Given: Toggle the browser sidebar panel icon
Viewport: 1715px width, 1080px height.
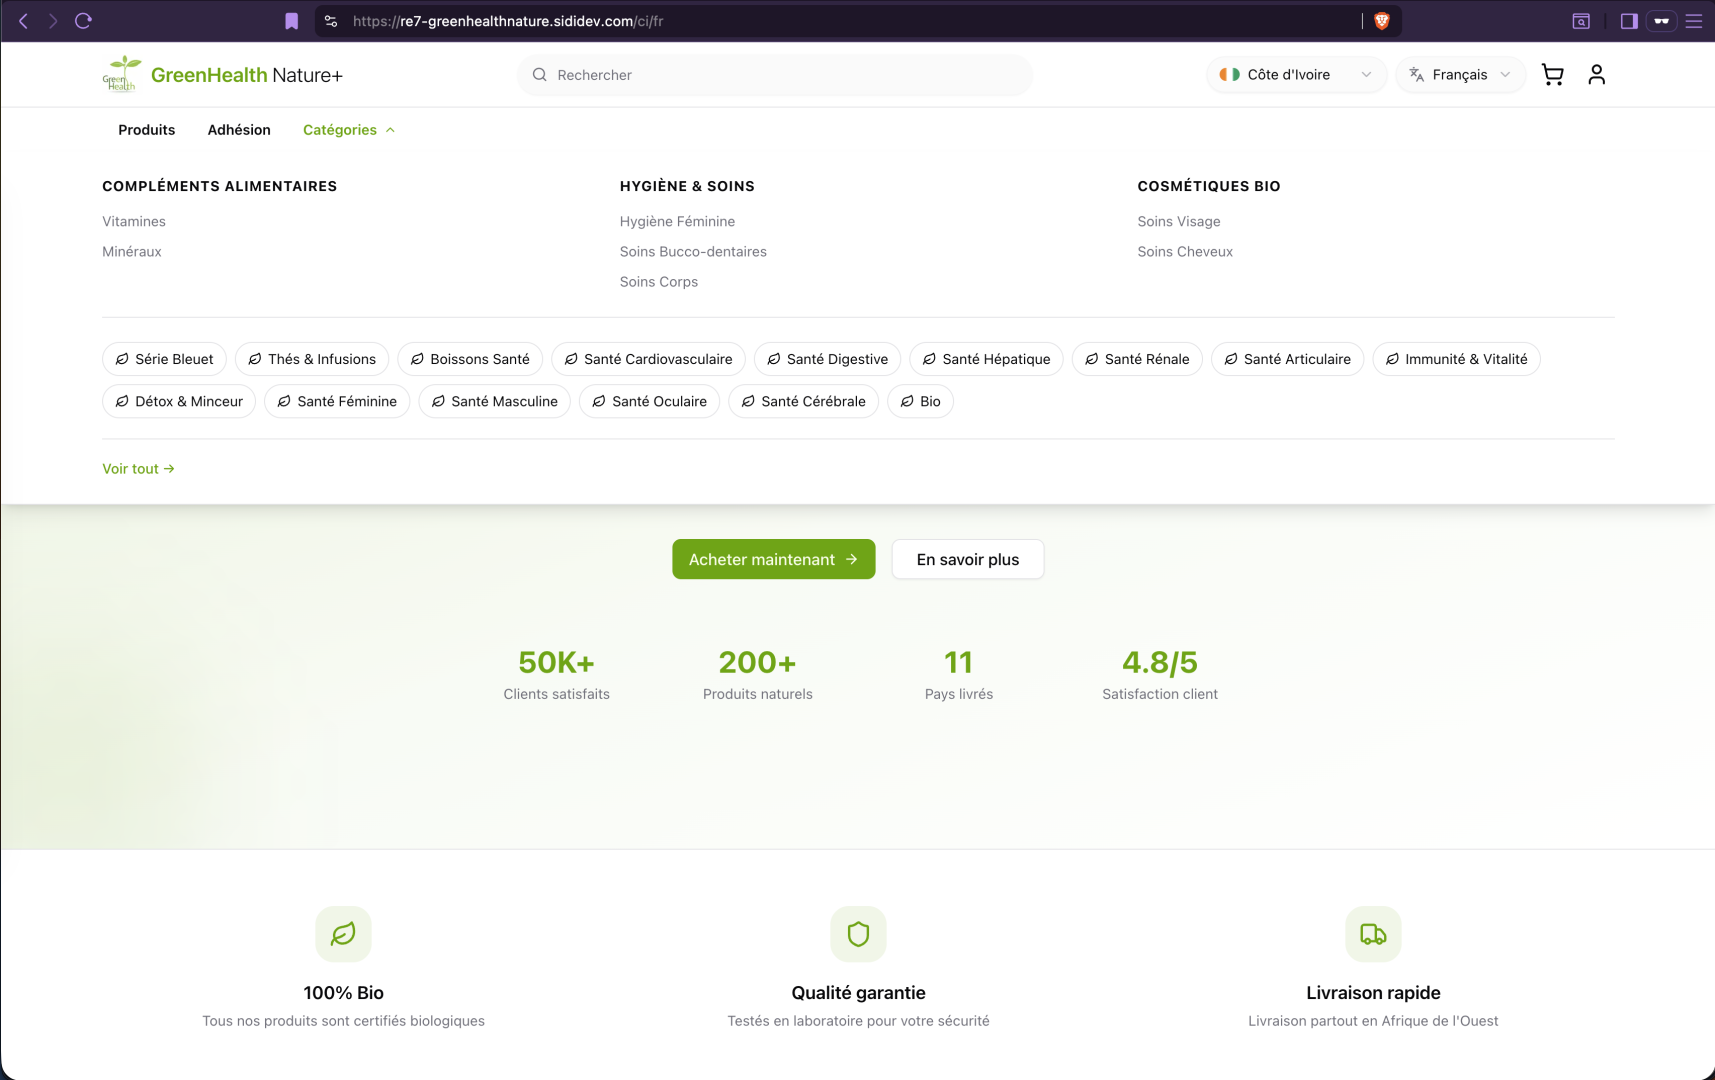Looking at the screenshot, I should click(x=1628, y=21).
